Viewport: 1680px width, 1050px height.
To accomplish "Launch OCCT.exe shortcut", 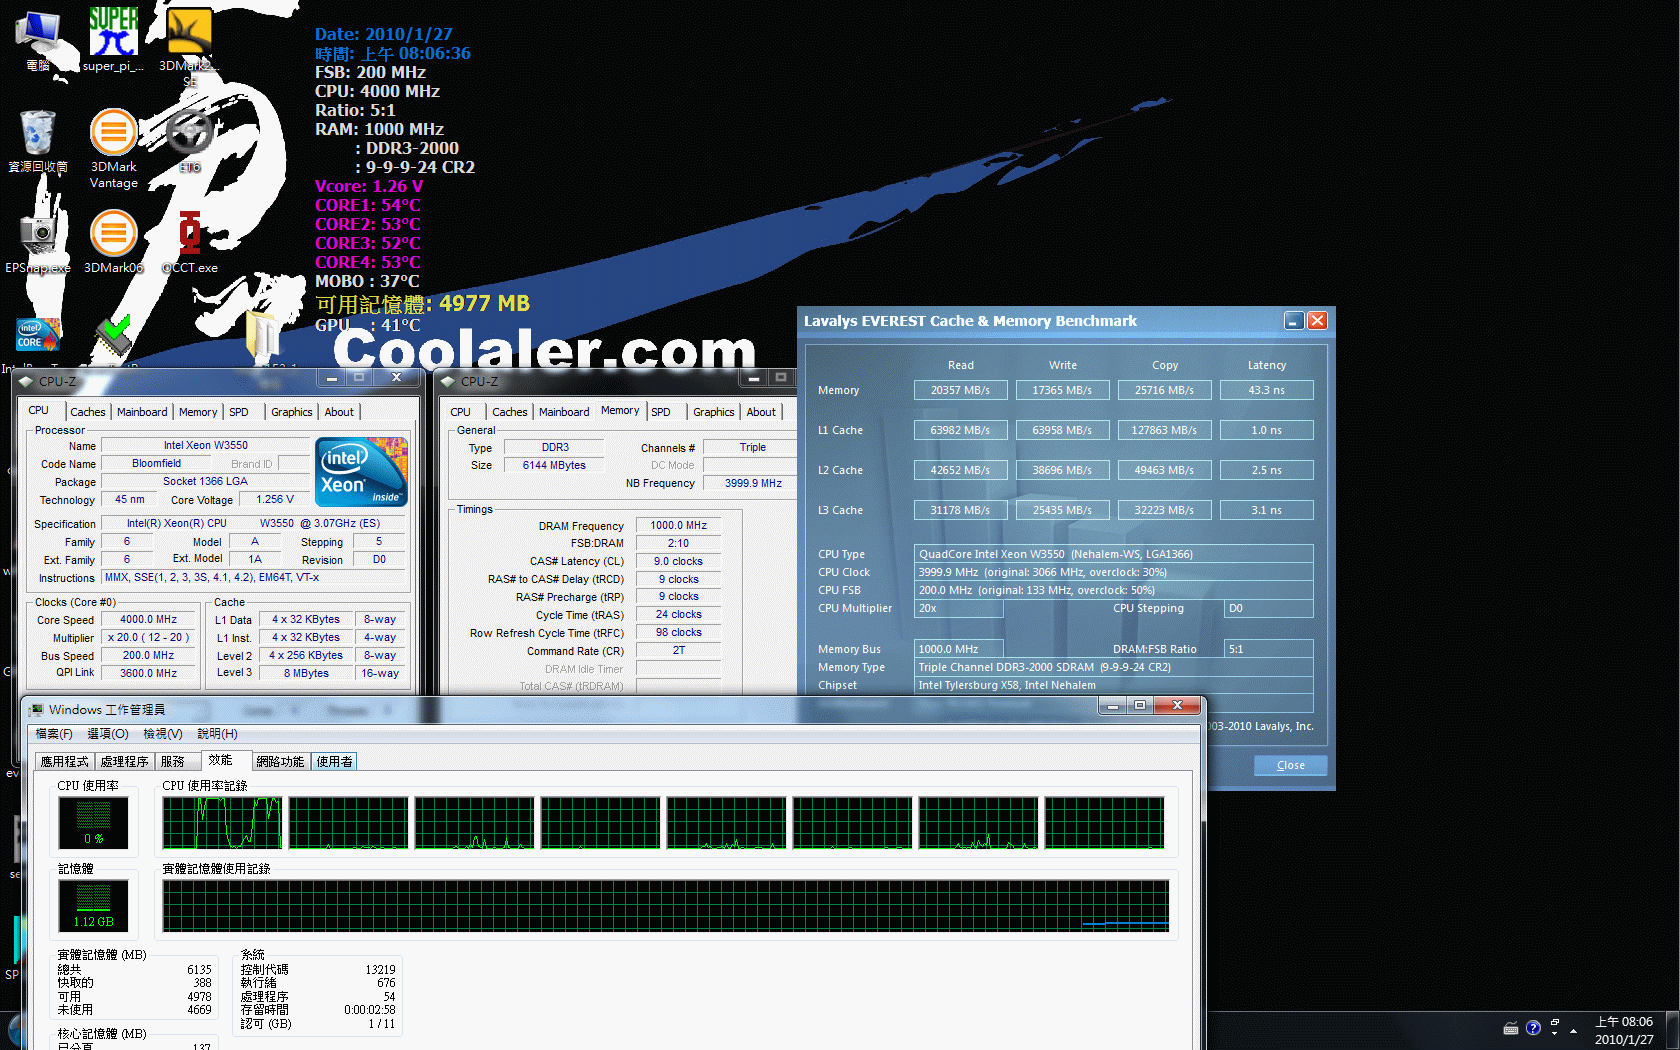I will pyautogui.click(x=190, y=240).
